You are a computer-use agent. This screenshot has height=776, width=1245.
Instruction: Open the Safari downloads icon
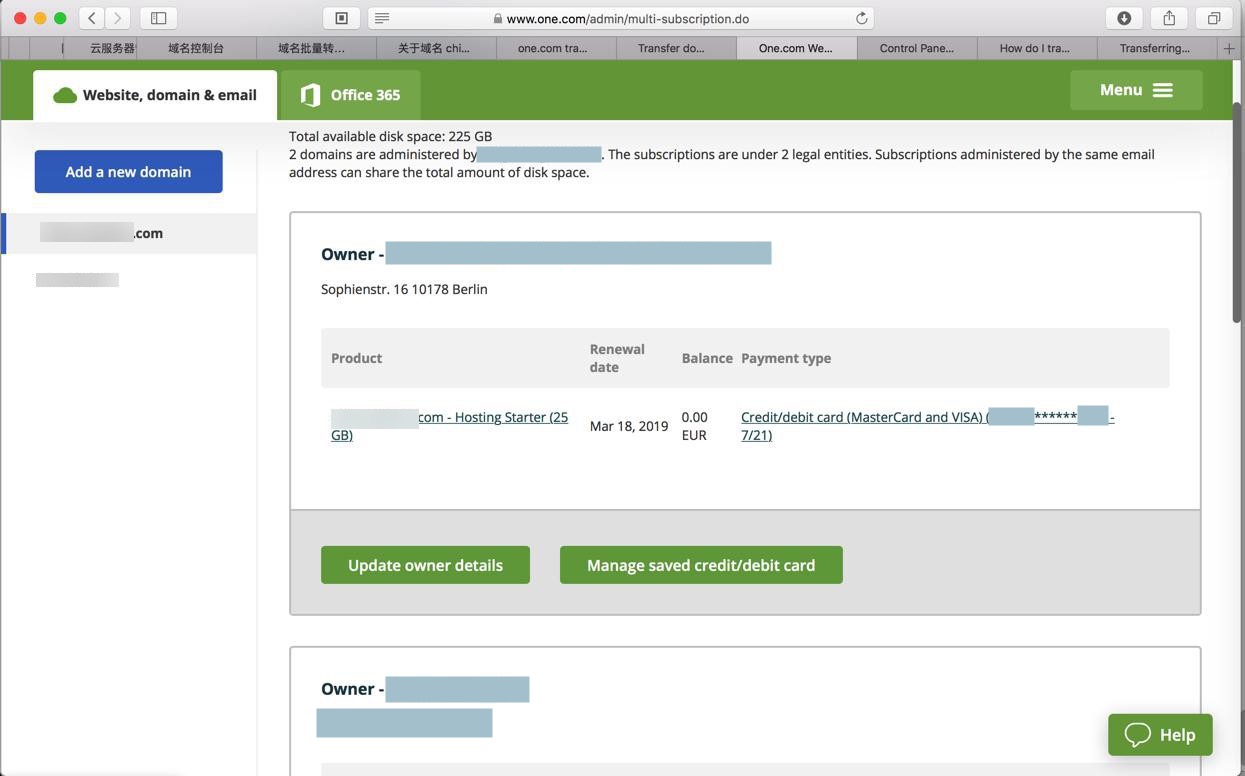tap(1124, 18)
